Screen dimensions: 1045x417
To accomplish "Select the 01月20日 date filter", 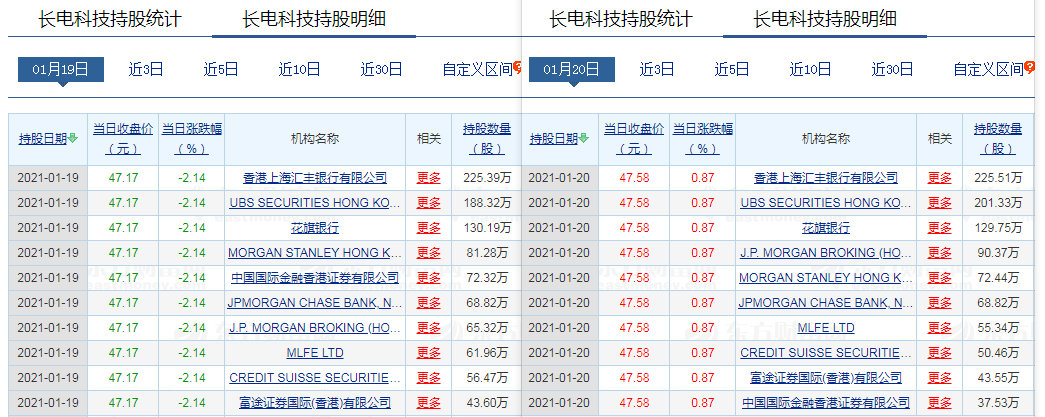I will pyautogui.click(x=572, y=69).
